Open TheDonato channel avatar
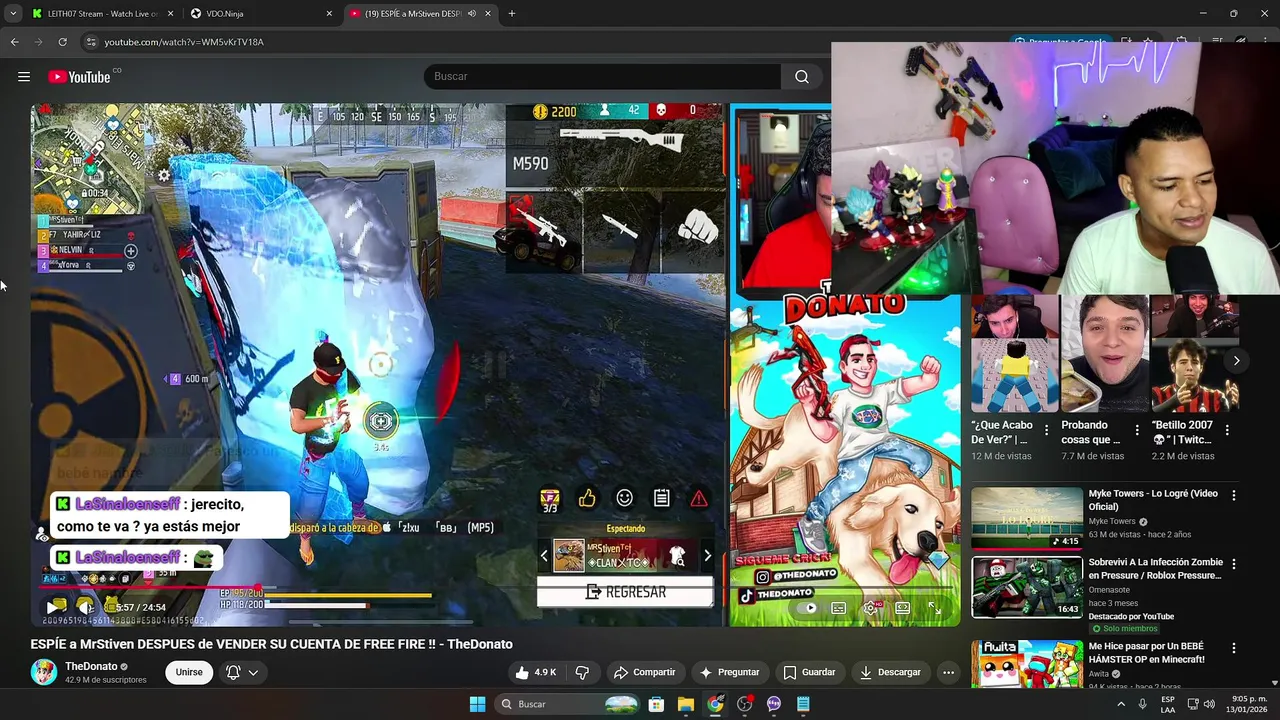The height and width of the screenshot is (720, 1280). pyautogui.click(x=44, y=672)
